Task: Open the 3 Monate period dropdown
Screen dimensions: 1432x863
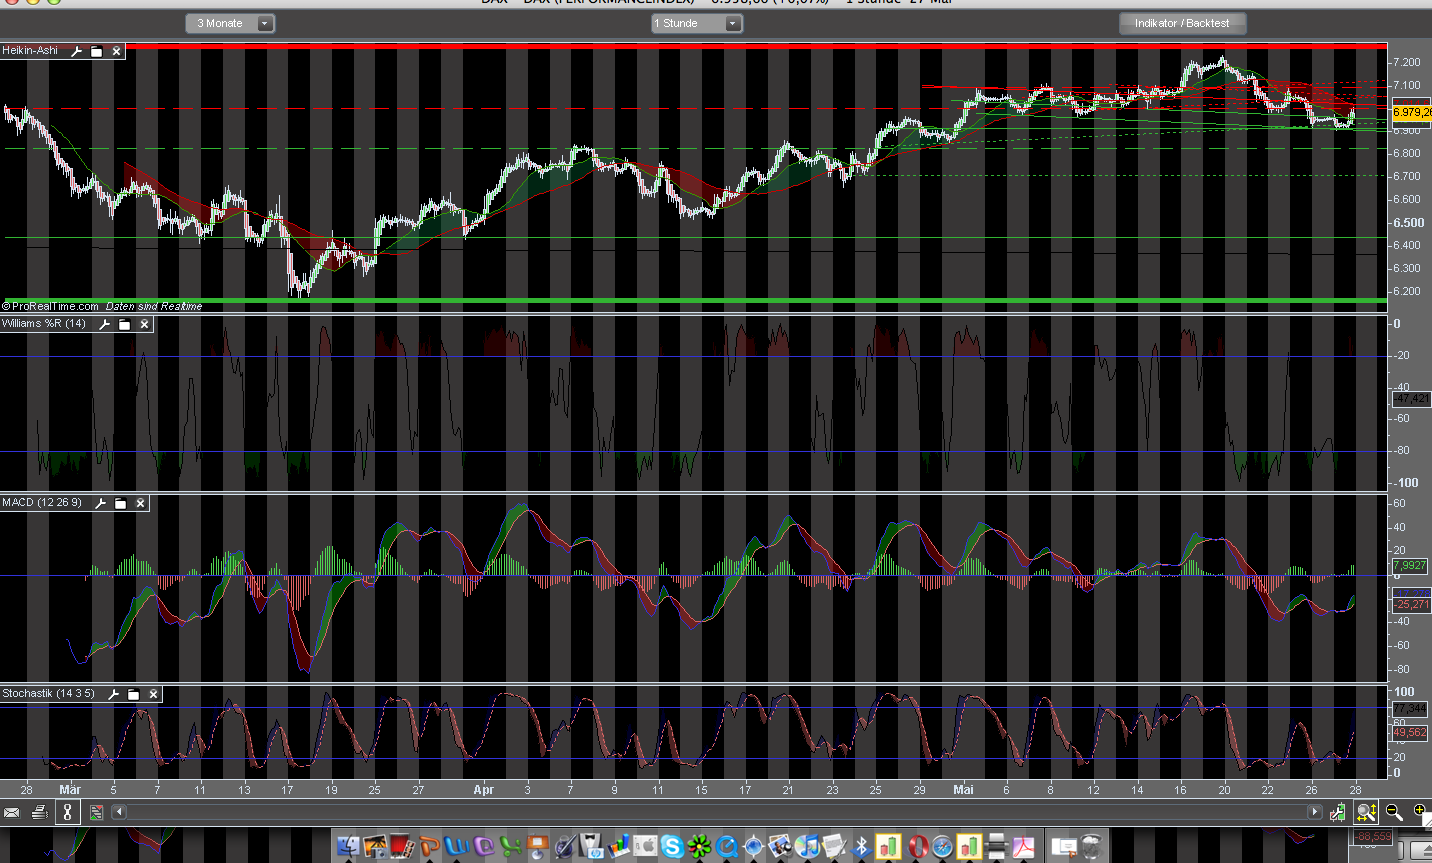Action: [230, 23]
